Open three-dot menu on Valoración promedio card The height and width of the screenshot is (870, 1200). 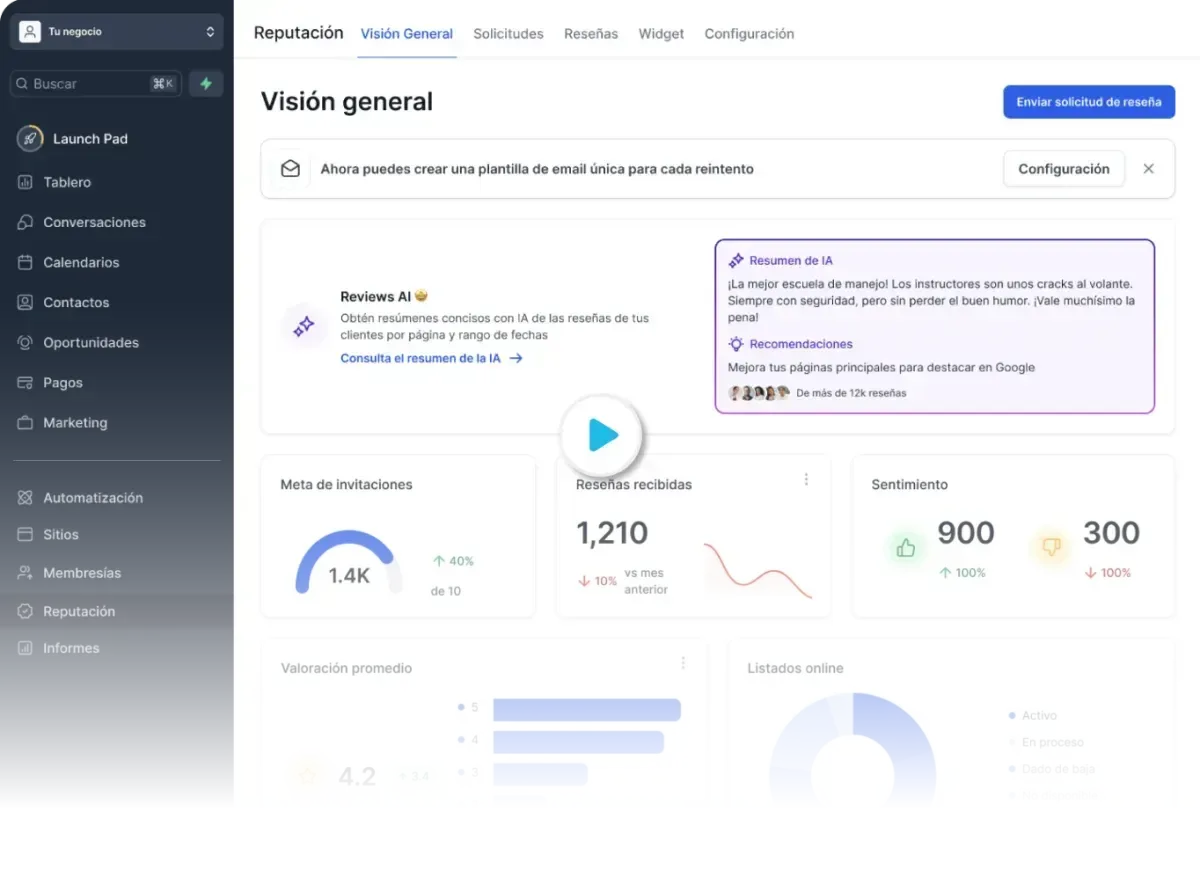coord(683,663)
